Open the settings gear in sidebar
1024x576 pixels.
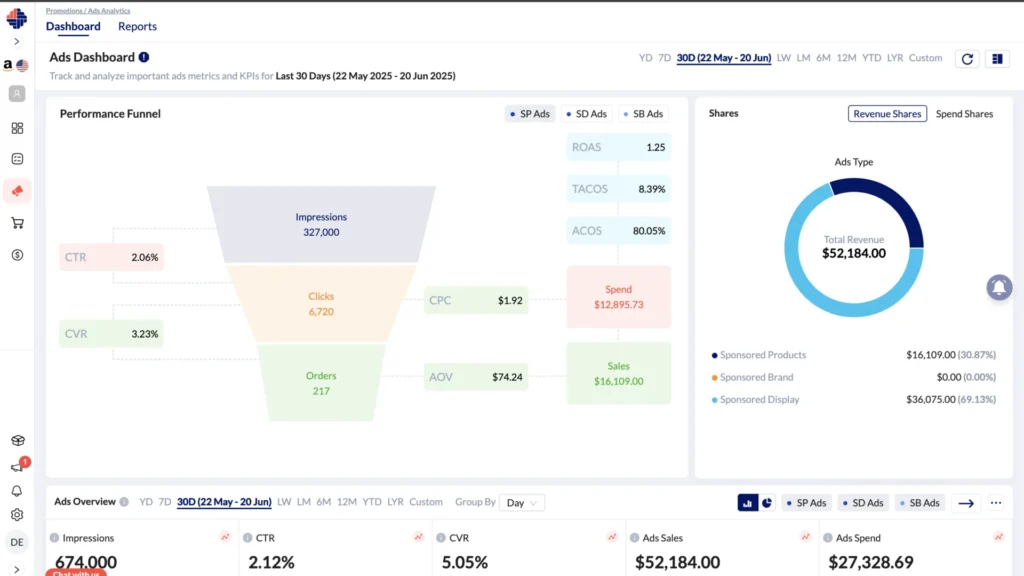[17, 515]
